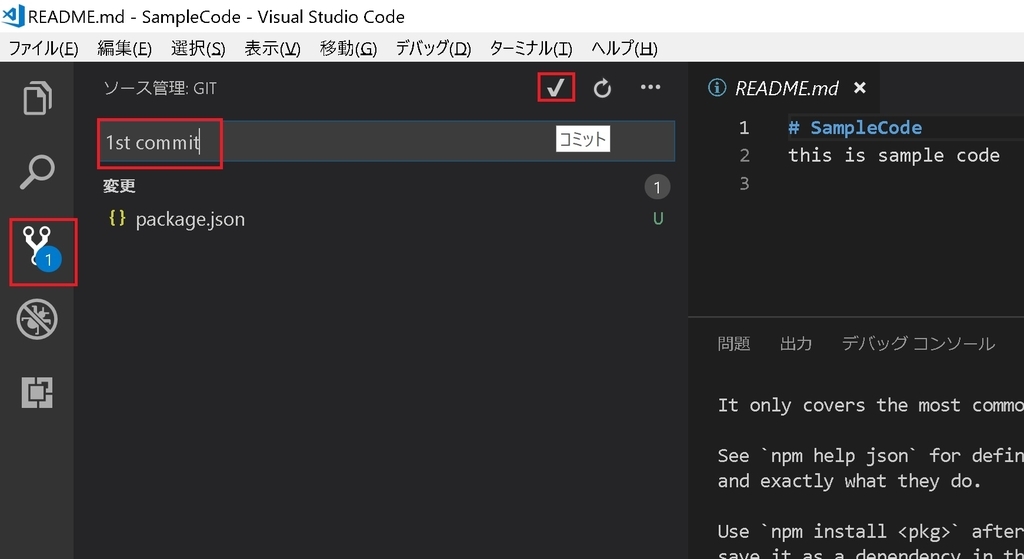Screen dimensions: 1024x559
Task: Click the commit message input field
Action: point(387,142)
